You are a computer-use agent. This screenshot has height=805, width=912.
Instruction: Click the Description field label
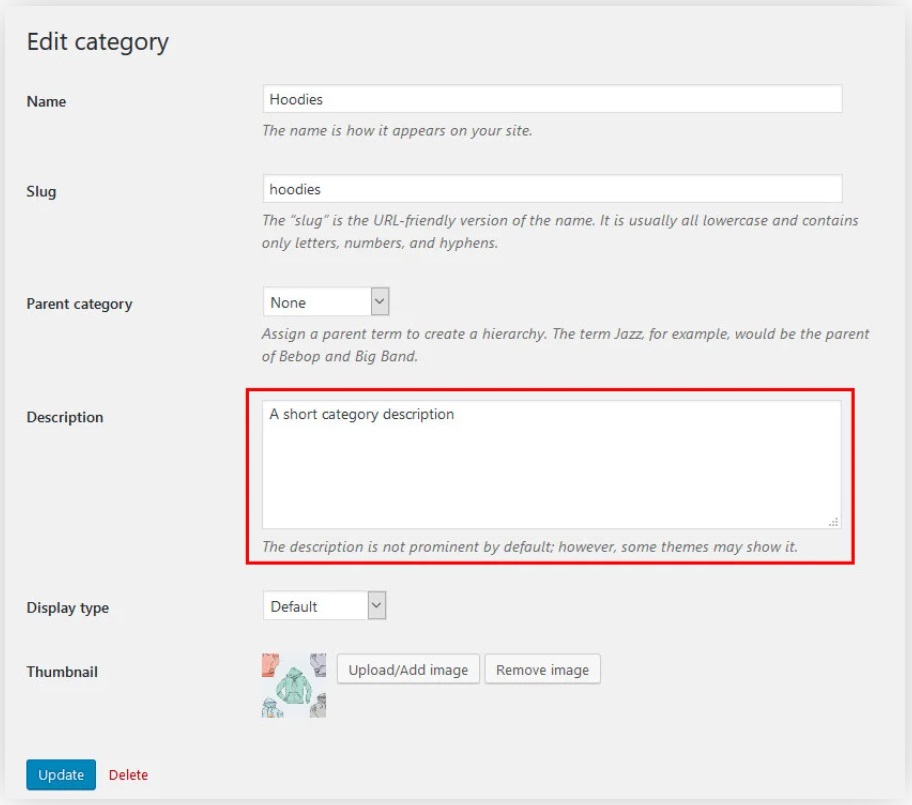tap(65, 417)
